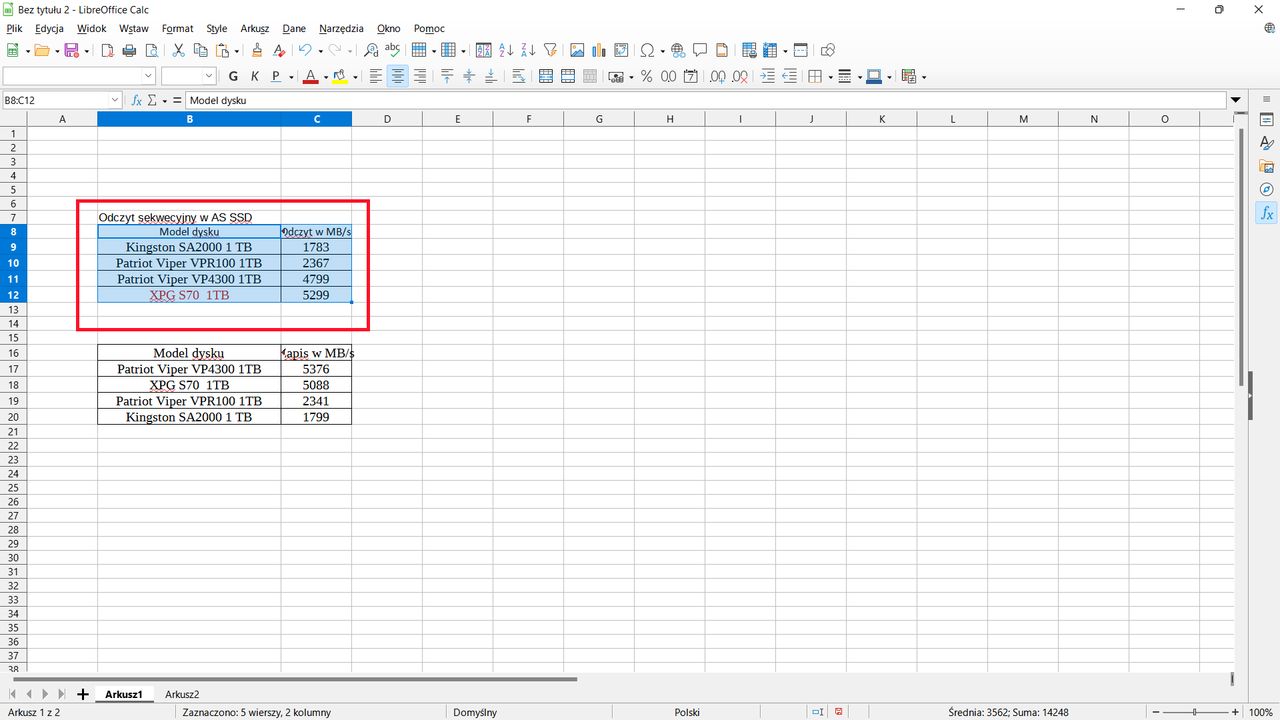Expand the font color dropdown arrow

coord(324,77)
